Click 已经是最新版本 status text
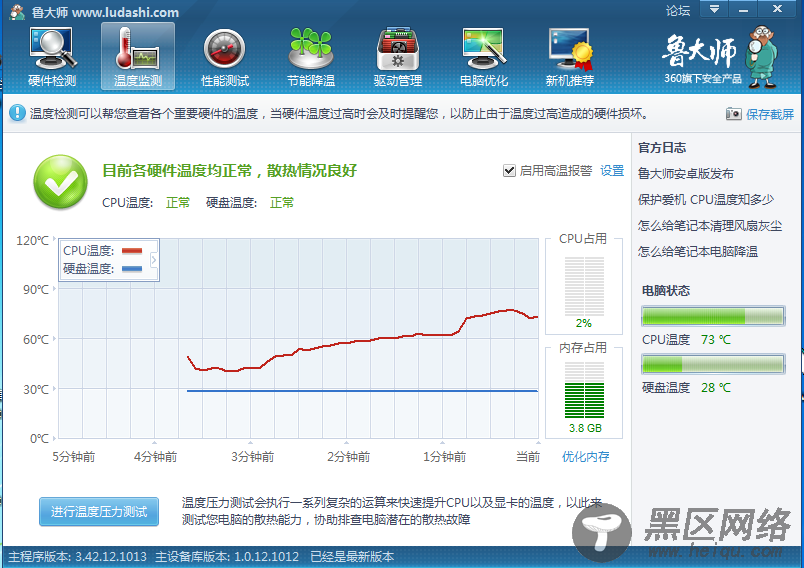The height and width of the screenshot is (568, 804). tap(352, 557)
